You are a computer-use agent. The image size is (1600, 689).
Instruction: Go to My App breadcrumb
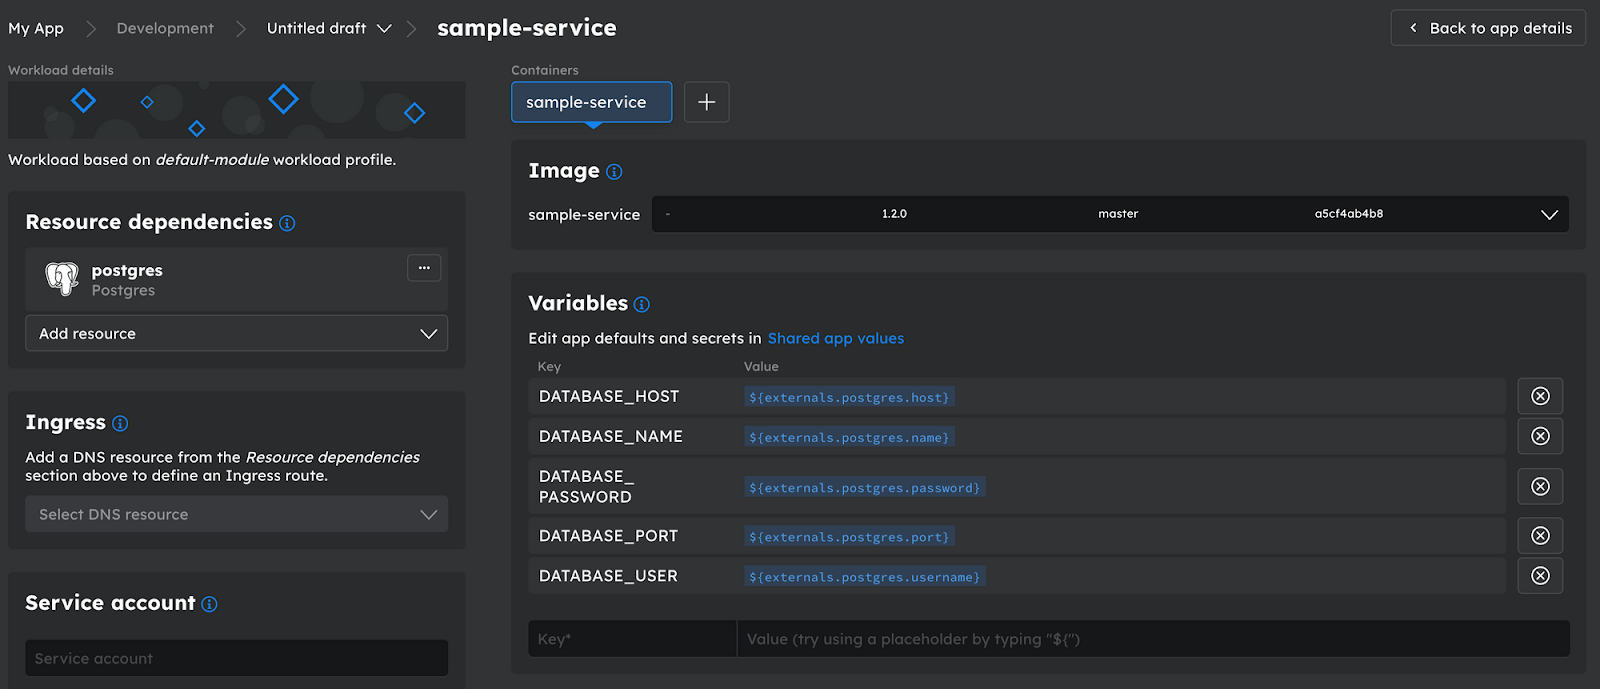point(36,28)
